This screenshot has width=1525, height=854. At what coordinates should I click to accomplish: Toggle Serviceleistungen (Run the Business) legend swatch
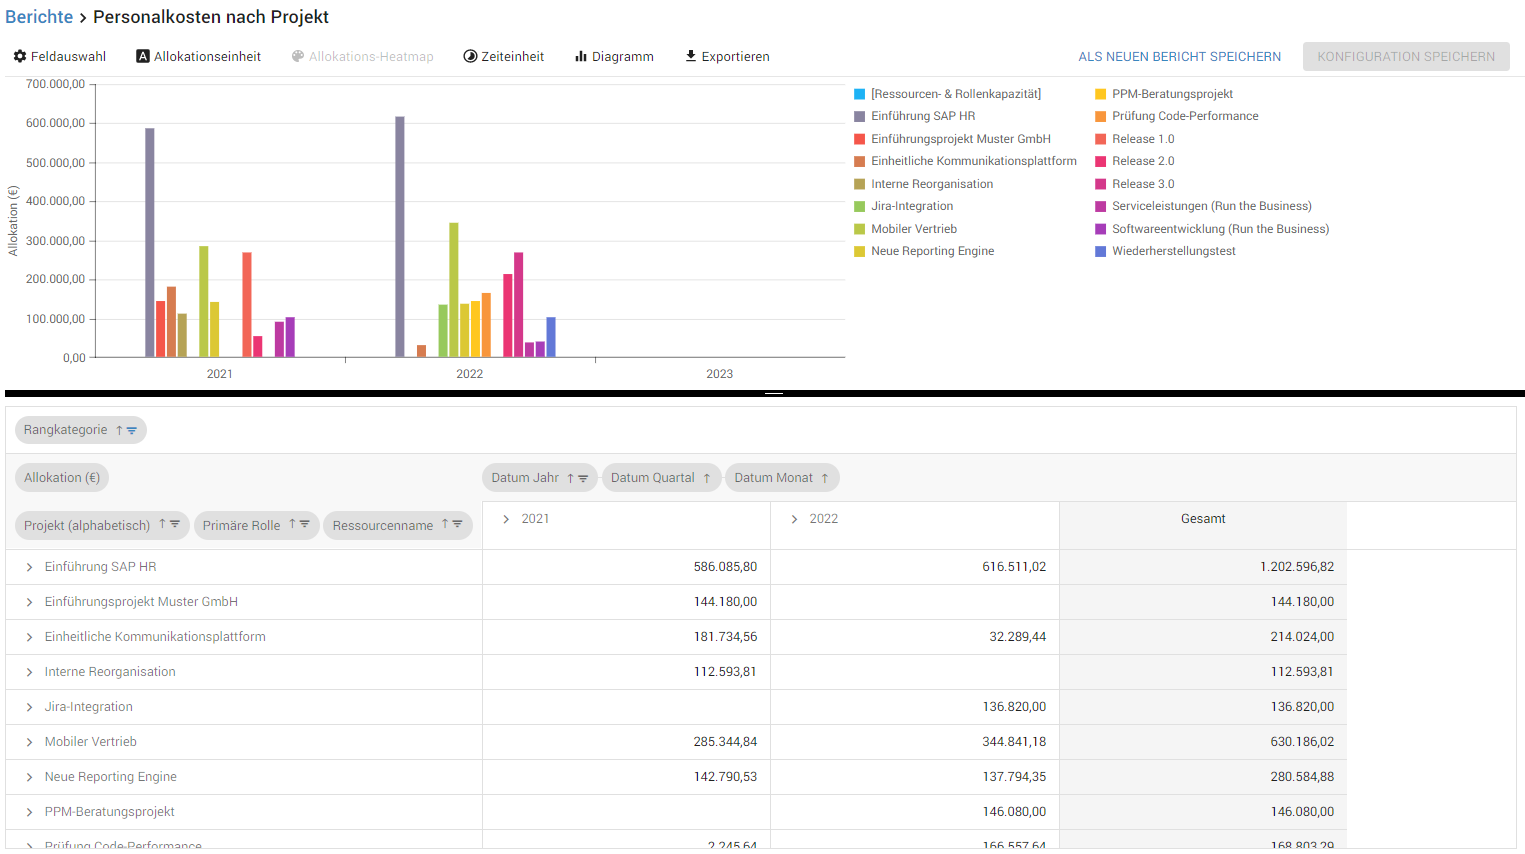pos(1100,206)
